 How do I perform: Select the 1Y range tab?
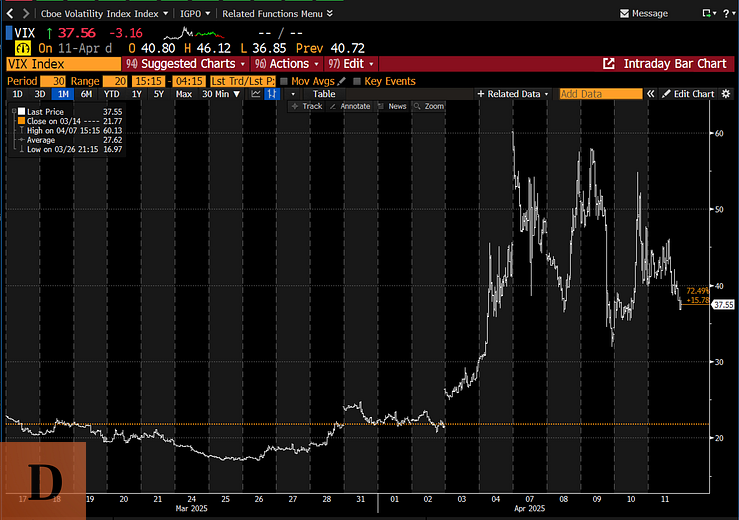coord(136,94)
